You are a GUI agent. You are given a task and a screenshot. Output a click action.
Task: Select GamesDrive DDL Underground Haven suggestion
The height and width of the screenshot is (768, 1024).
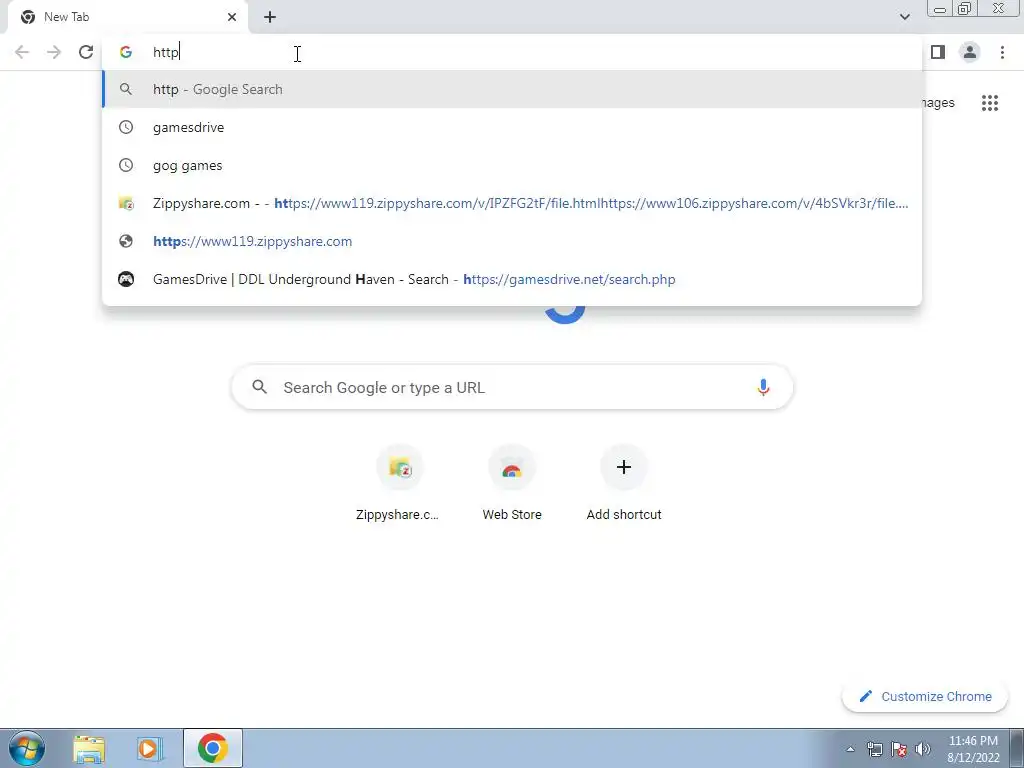point(512,279)
